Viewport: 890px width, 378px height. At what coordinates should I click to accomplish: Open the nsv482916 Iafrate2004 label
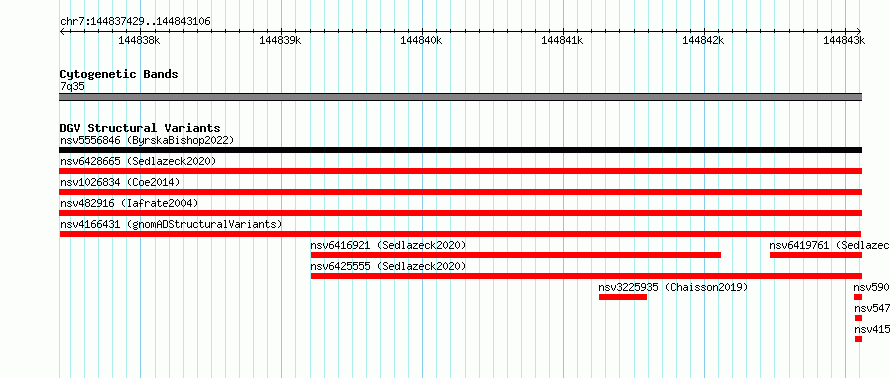129,203
